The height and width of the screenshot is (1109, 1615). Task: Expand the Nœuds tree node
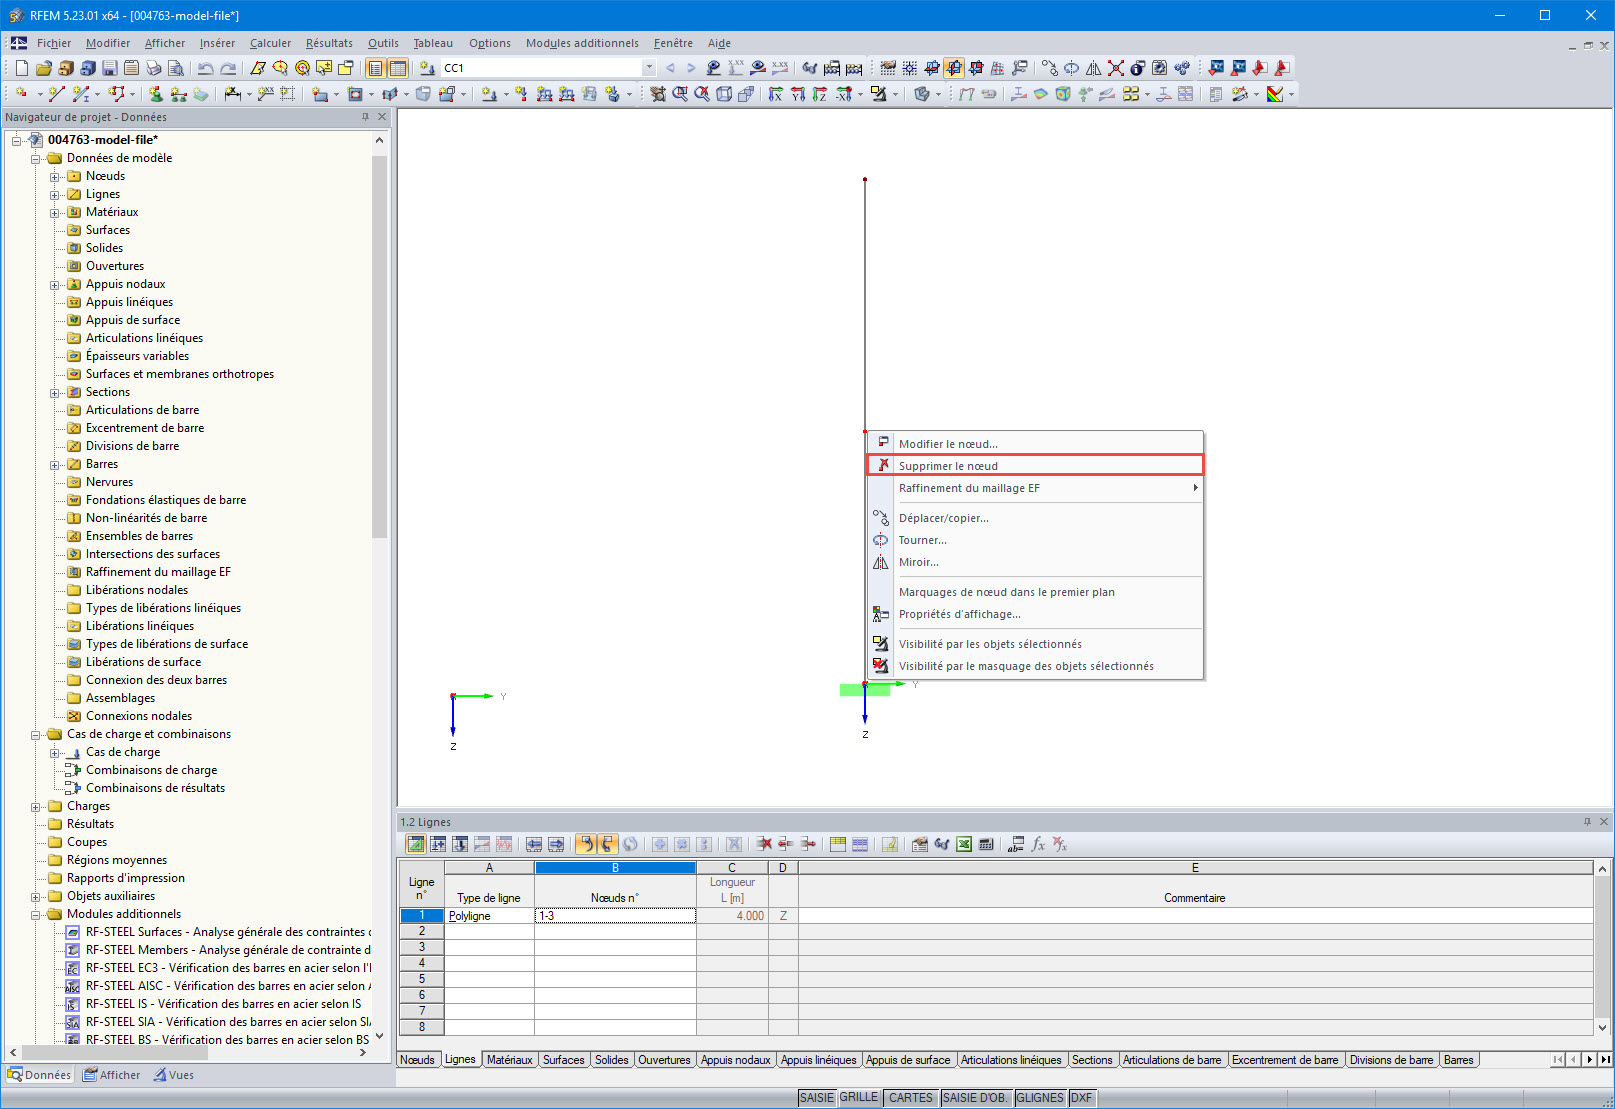(x=55, y=177)
